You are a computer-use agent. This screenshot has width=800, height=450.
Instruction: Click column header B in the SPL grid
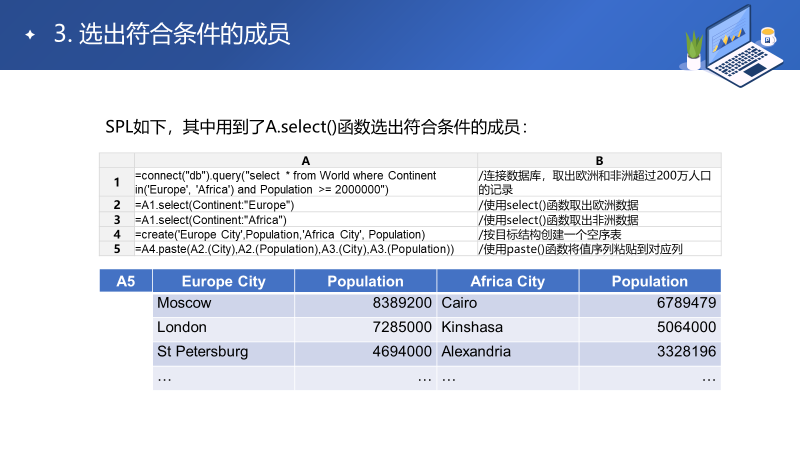[x=598, y=160]
